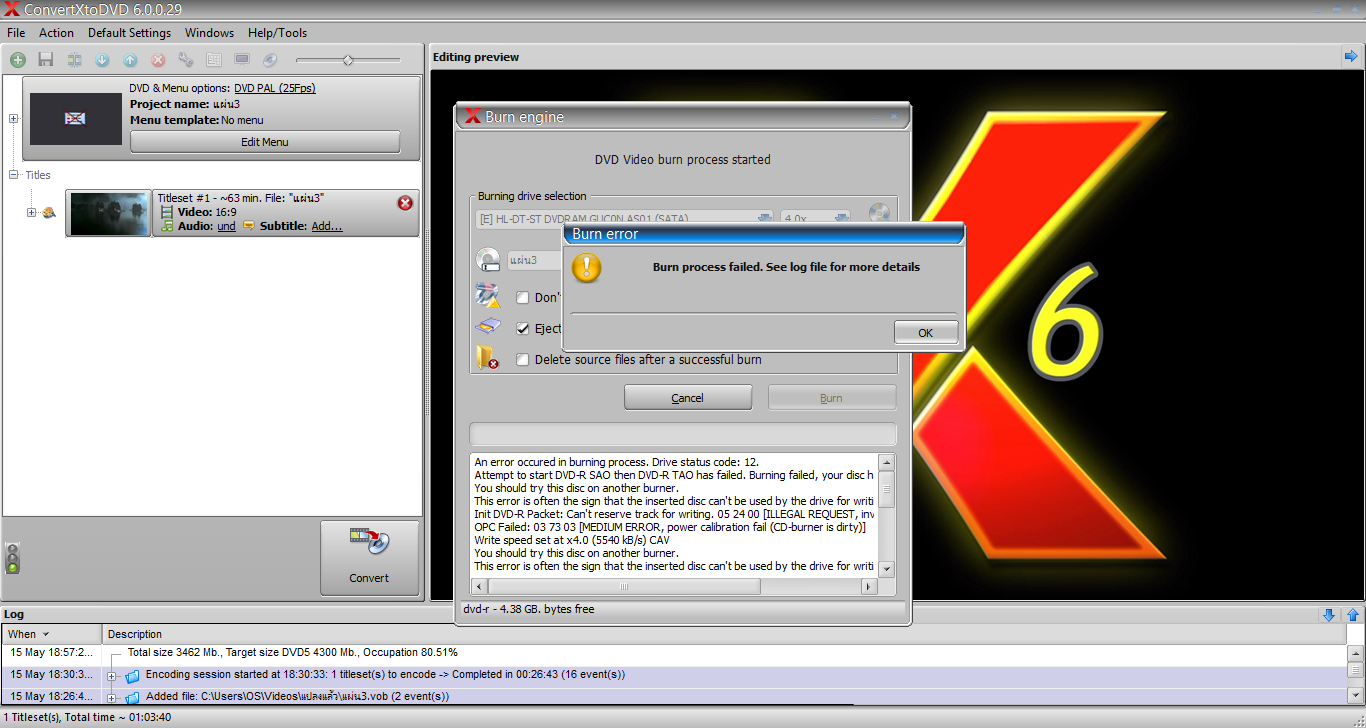This screenshot has width=1366, height=728.
Task: Click the When column sort arrow
Action: click(45, 634)
